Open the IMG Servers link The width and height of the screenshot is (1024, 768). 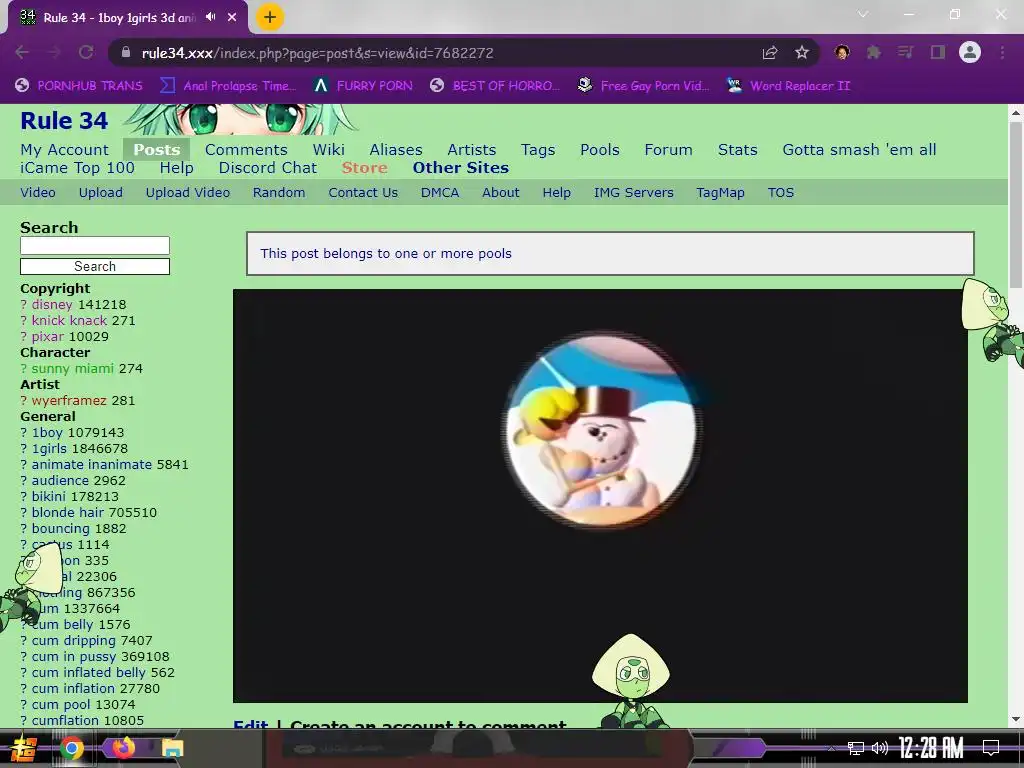(x=633, y=193)
